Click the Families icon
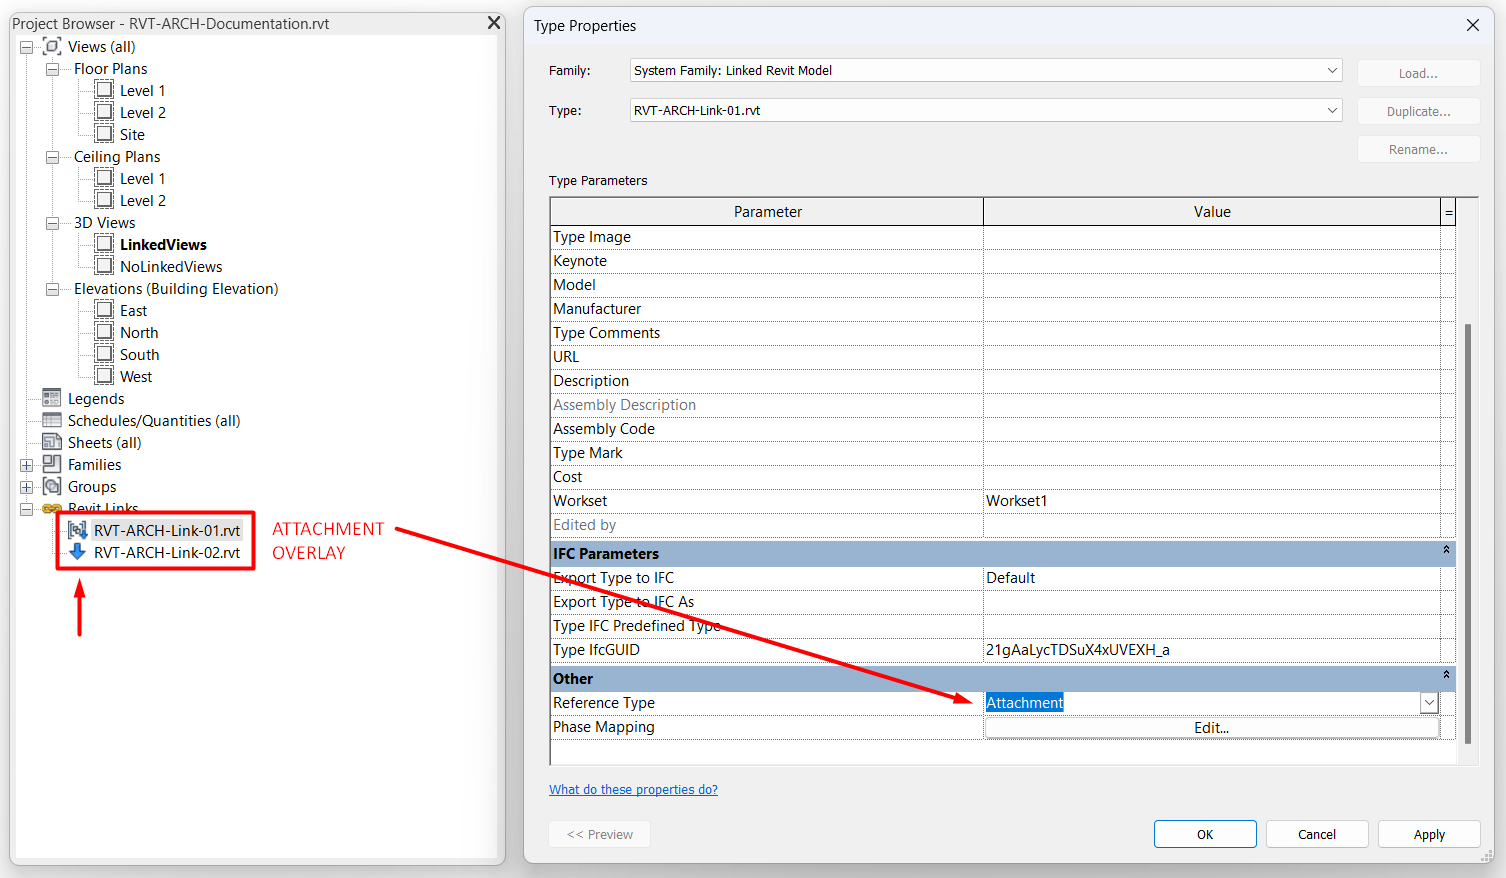The height and width of the screenshot is (878, 1506). [x=52, y=463]
